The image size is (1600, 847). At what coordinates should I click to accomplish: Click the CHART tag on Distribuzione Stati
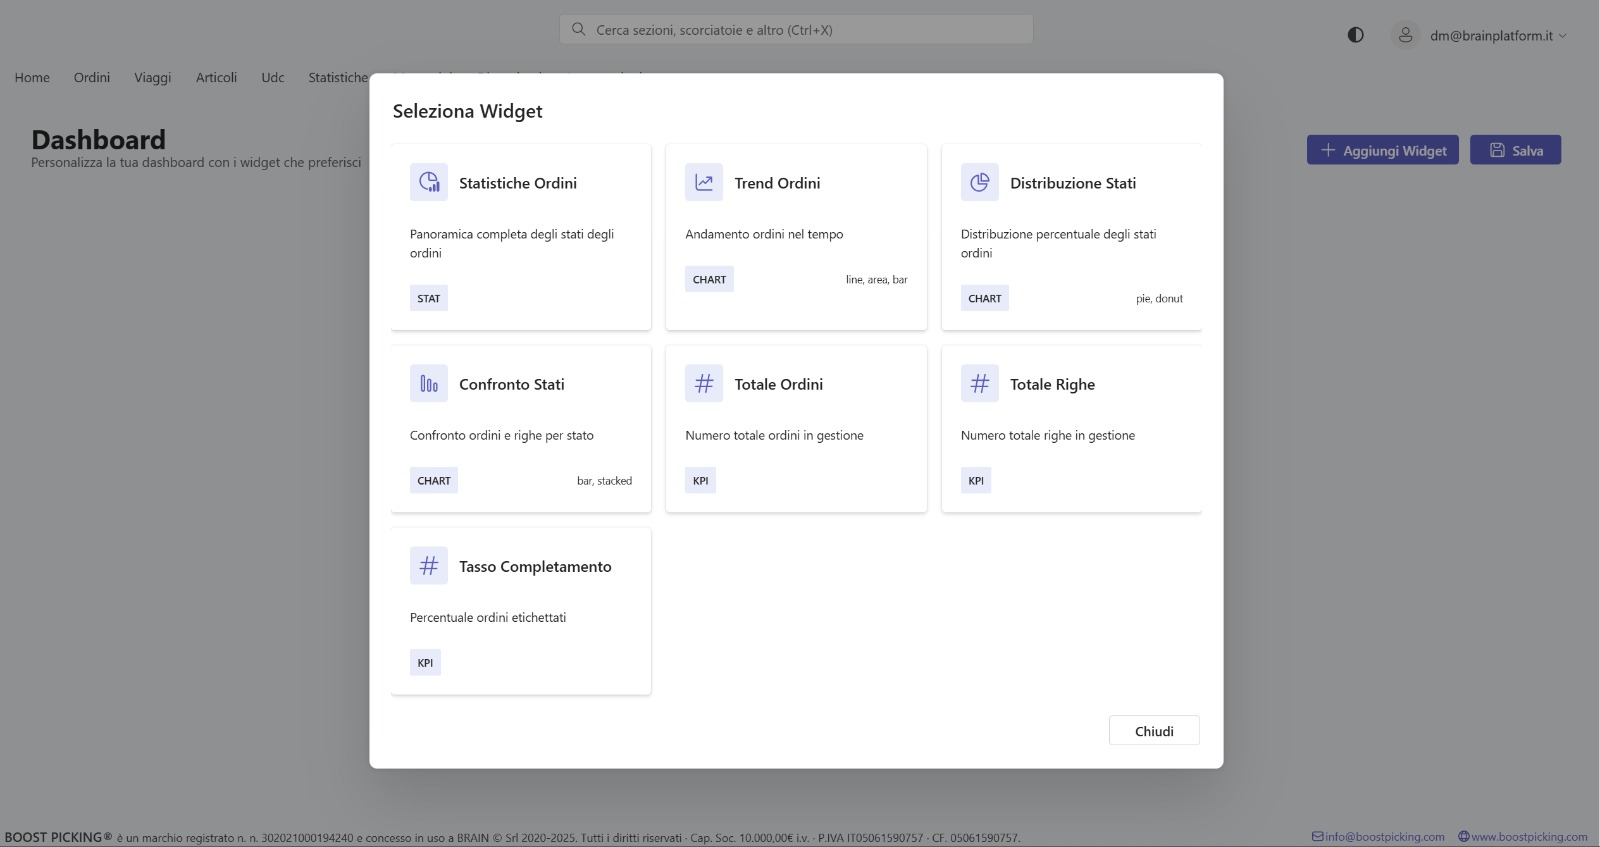[985, 298]
